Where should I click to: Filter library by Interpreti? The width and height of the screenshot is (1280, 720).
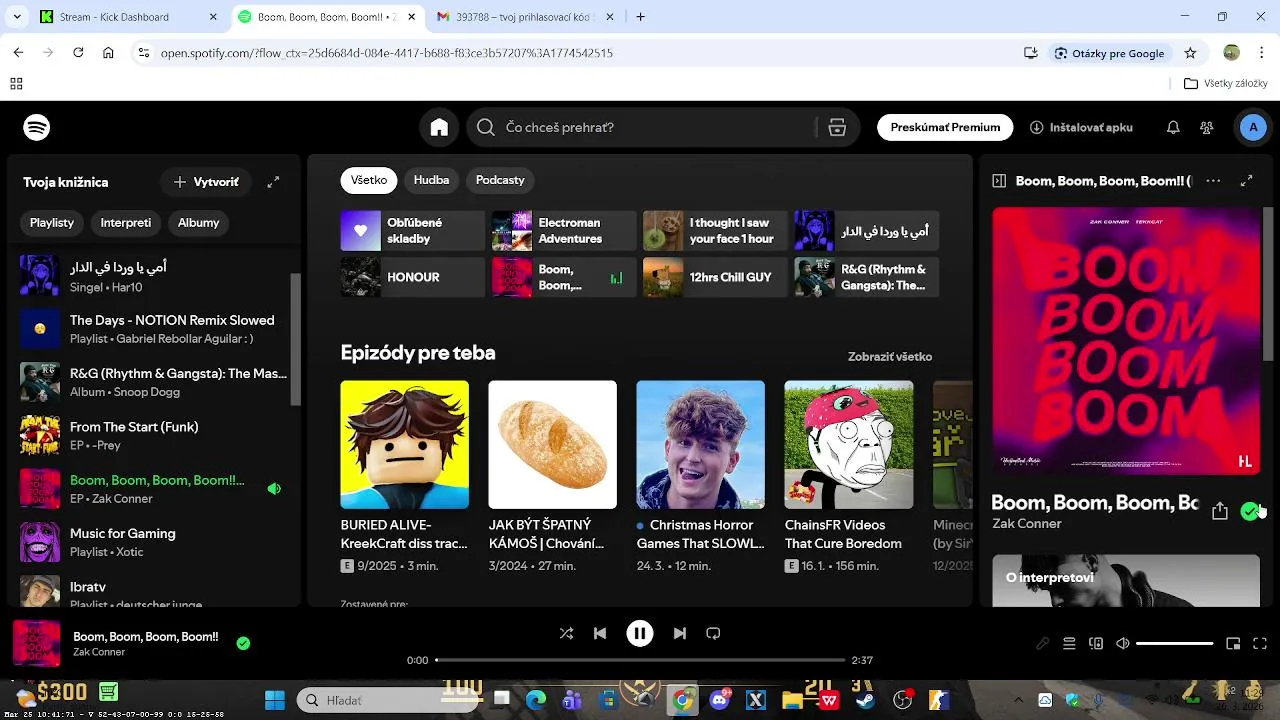126,223
